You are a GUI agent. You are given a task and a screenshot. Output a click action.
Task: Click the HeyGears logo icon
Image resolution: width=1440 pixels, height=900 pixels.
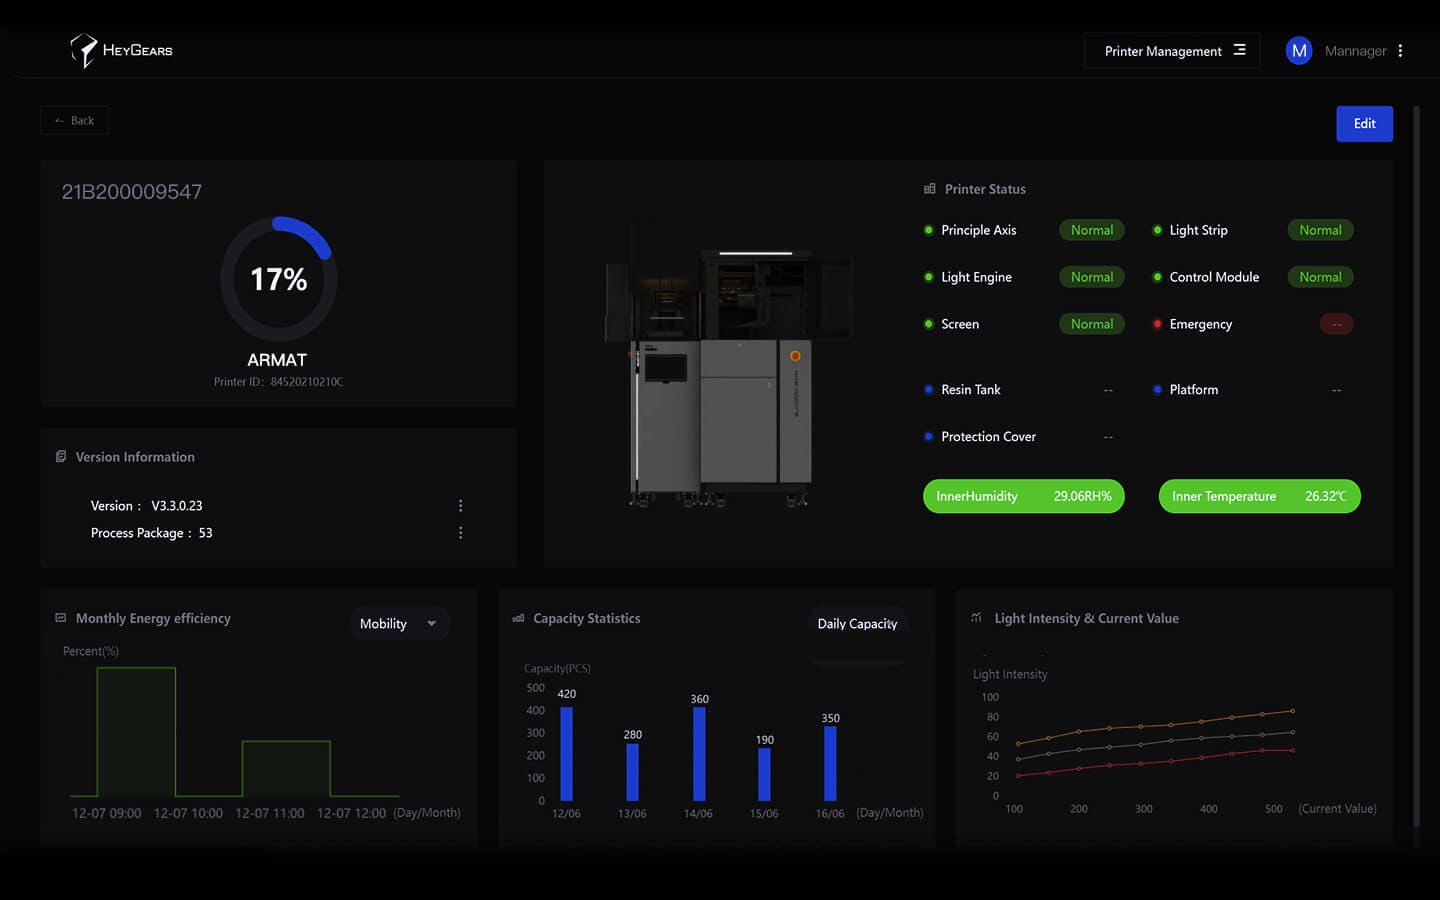coord(84,50)
